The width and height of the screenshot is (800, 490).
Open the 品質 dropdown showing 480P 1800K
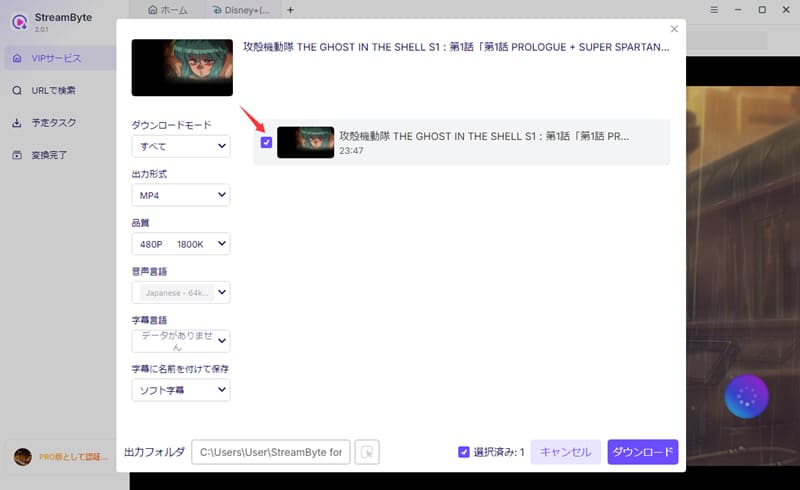click(181, 244)
